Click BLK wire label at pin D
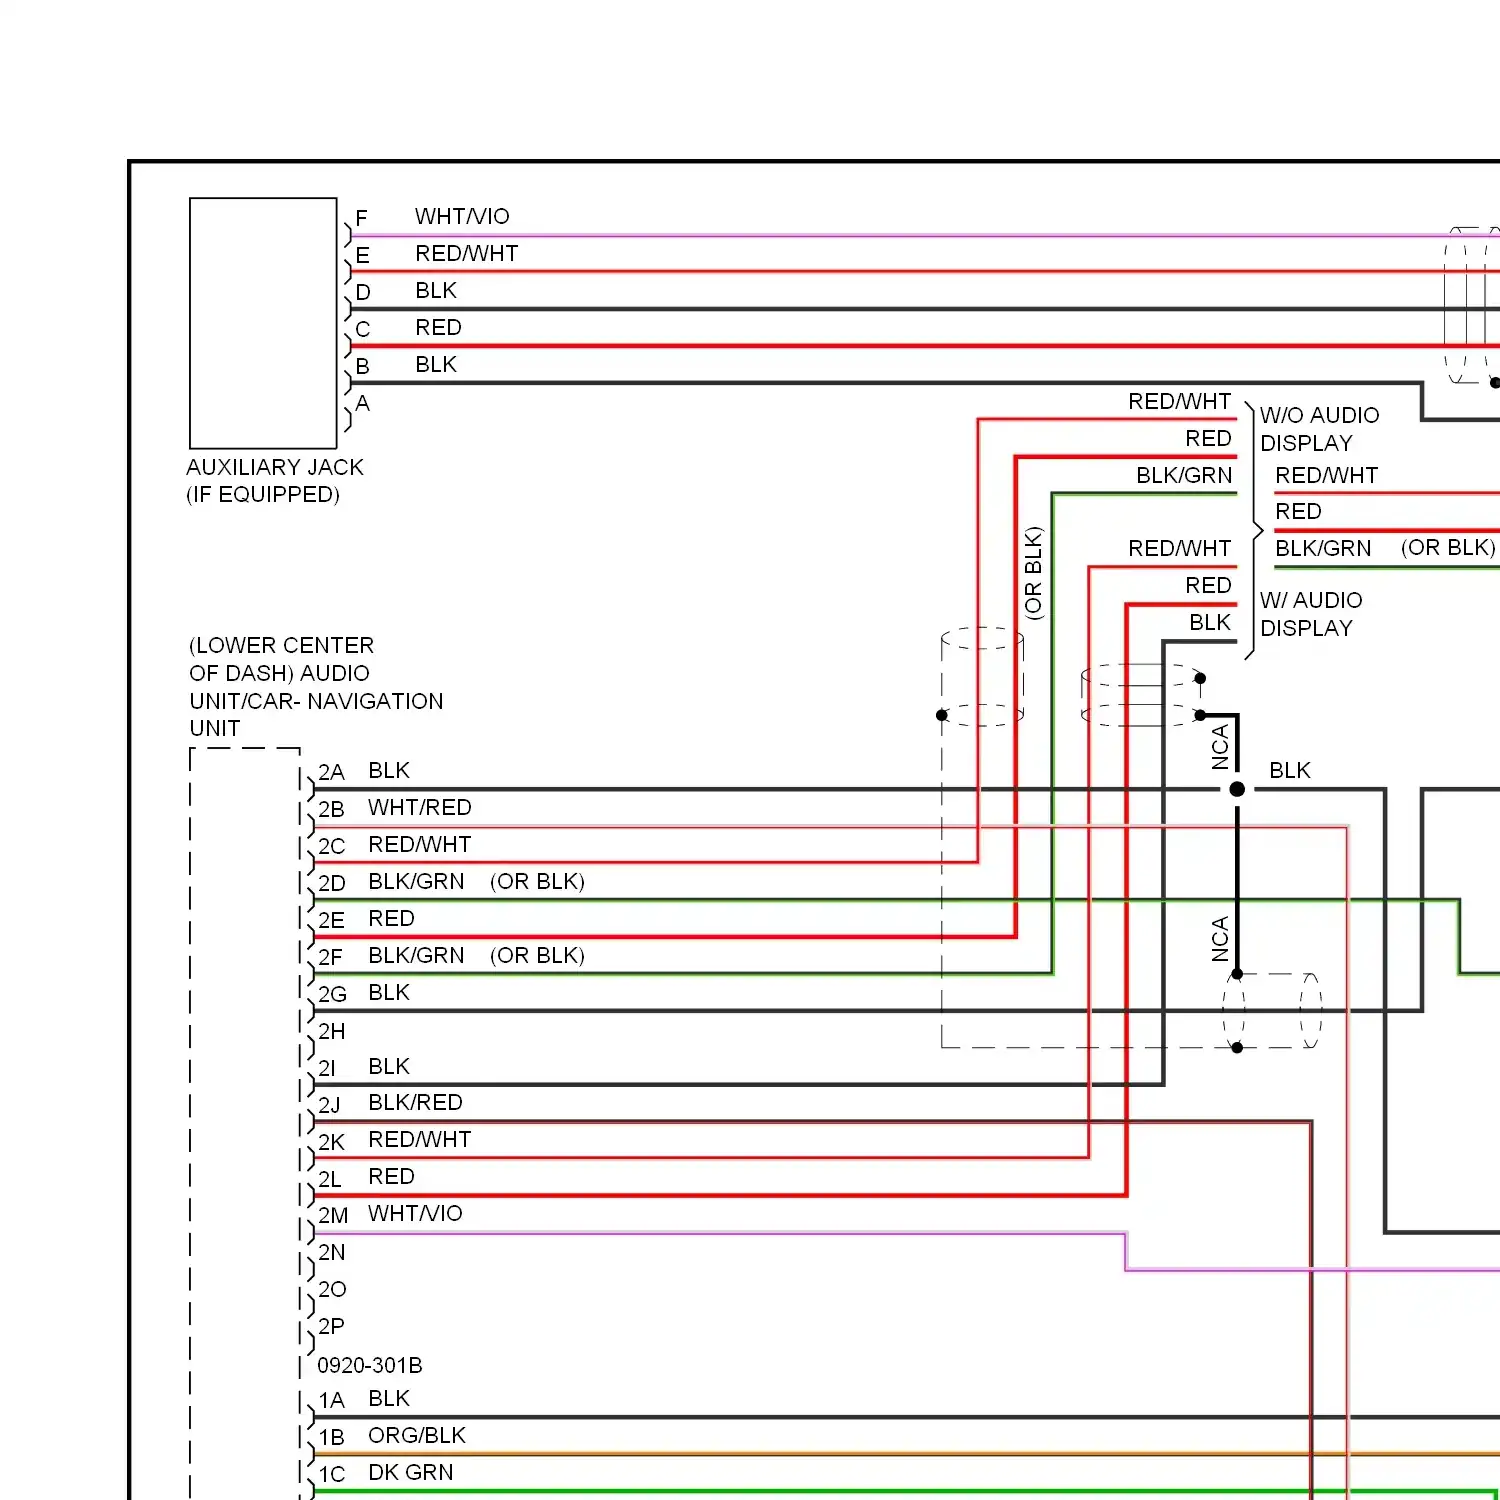The height and width of the screenshot is (1500, 1500). click(436, 290)
